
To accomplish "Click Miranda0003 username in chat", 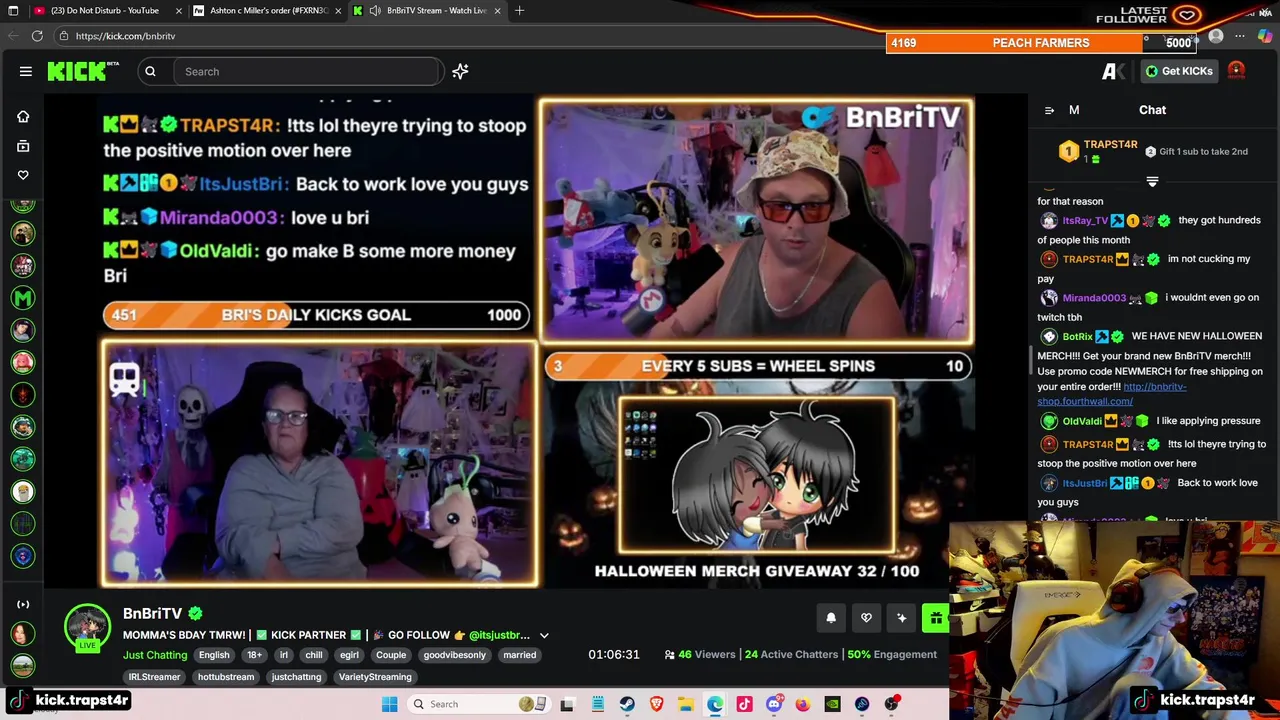I will [1094, 298].
